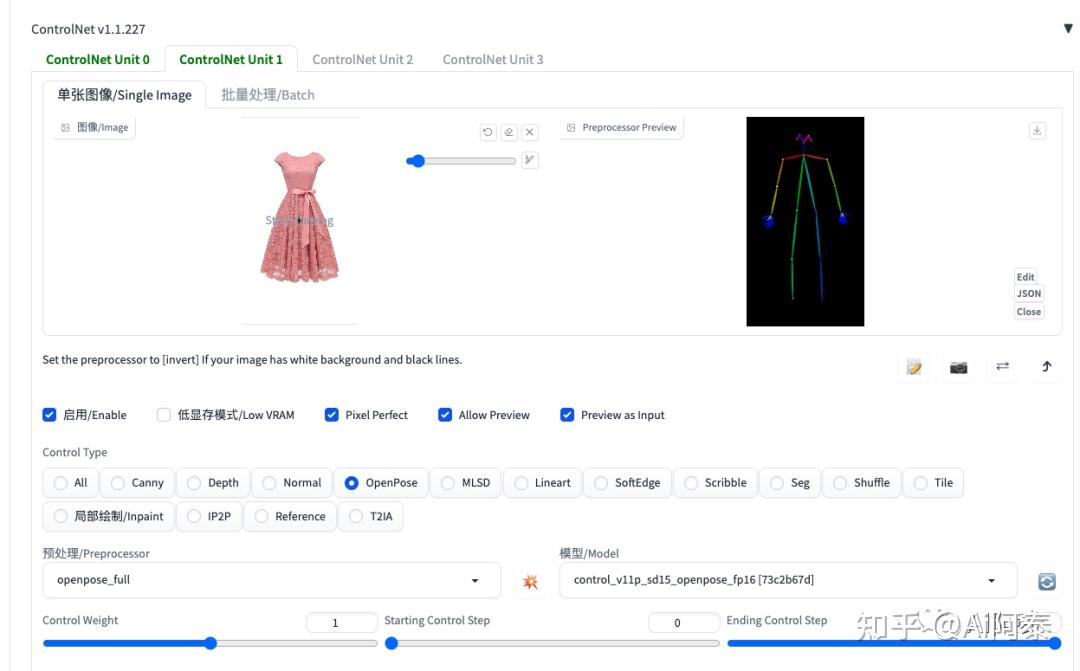
Task: Click the camera webcam icon
Action: click(x=958, y=367)
